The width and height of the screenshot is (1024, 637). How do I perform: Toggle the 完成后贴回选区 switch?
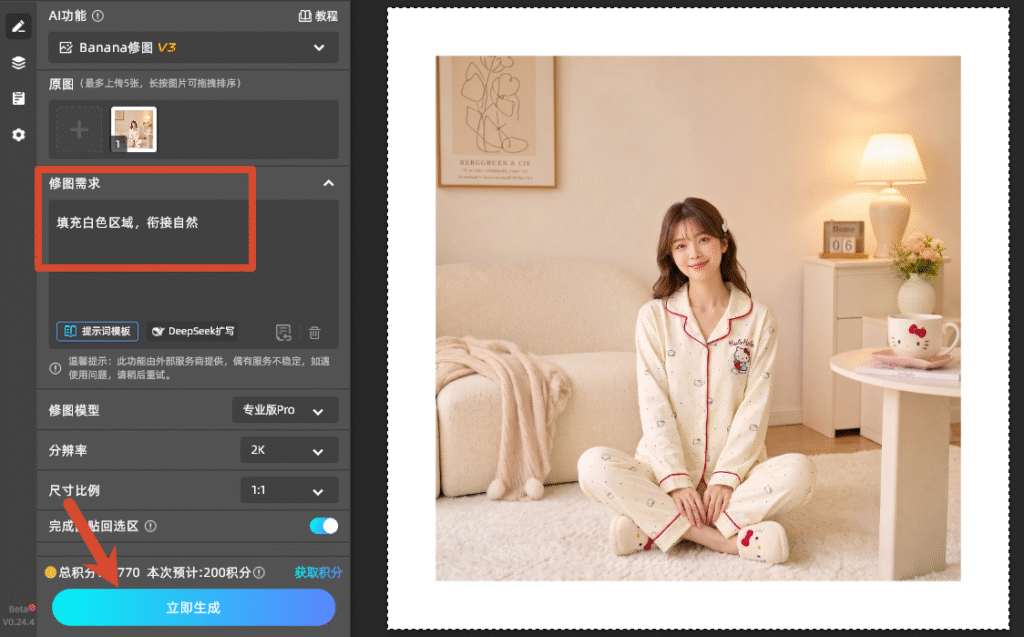click(324, 526)
